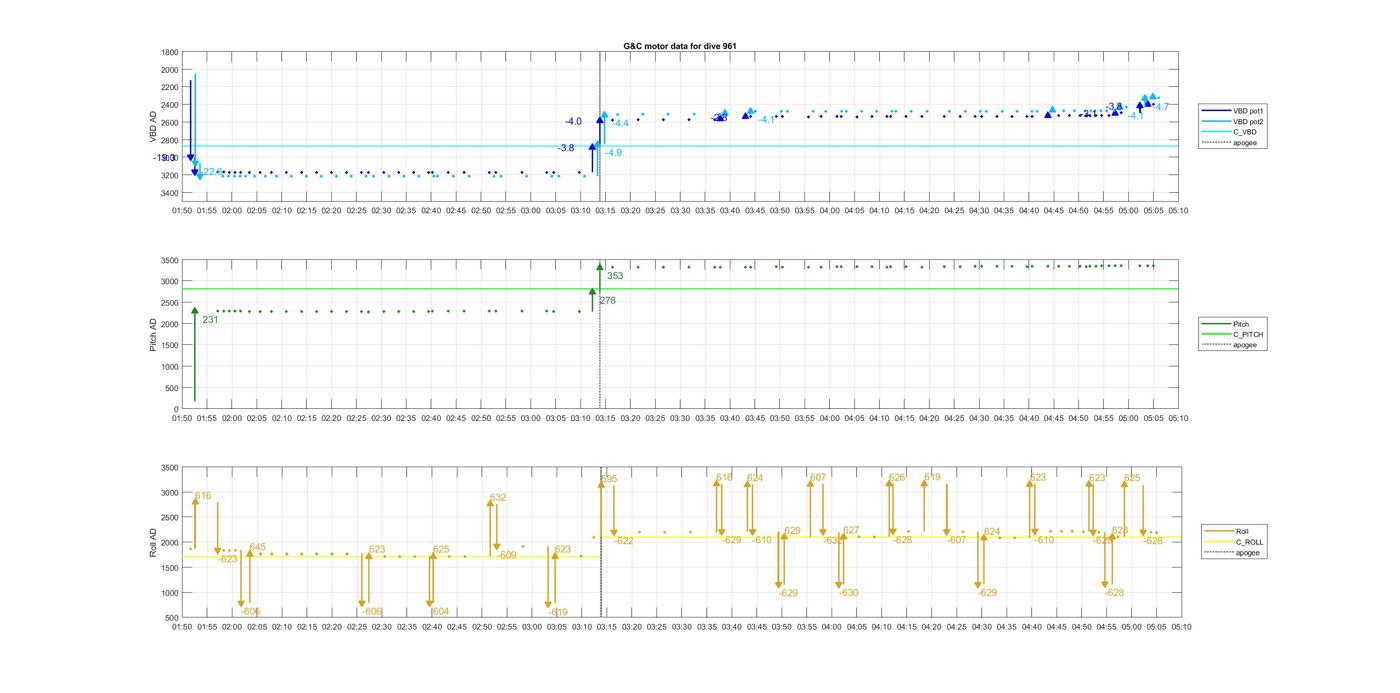Screen dimensions: 1400x693
Task: Click the "3400" tick on VBD axis
Action: (170, 194)
